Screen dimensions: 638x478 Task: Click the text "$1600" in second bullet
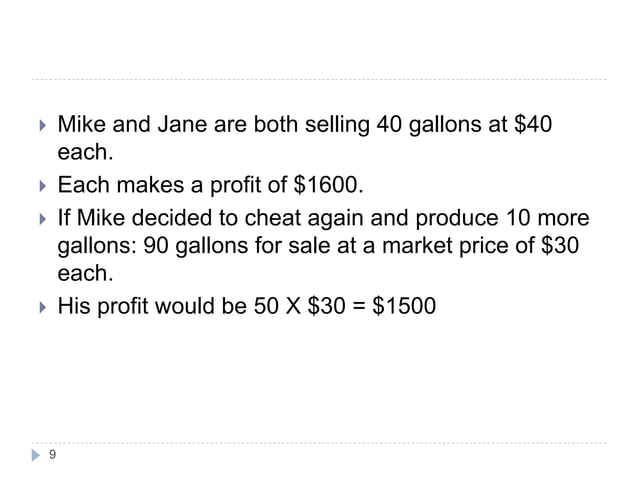pyautogui.click(x=326, y=185)
